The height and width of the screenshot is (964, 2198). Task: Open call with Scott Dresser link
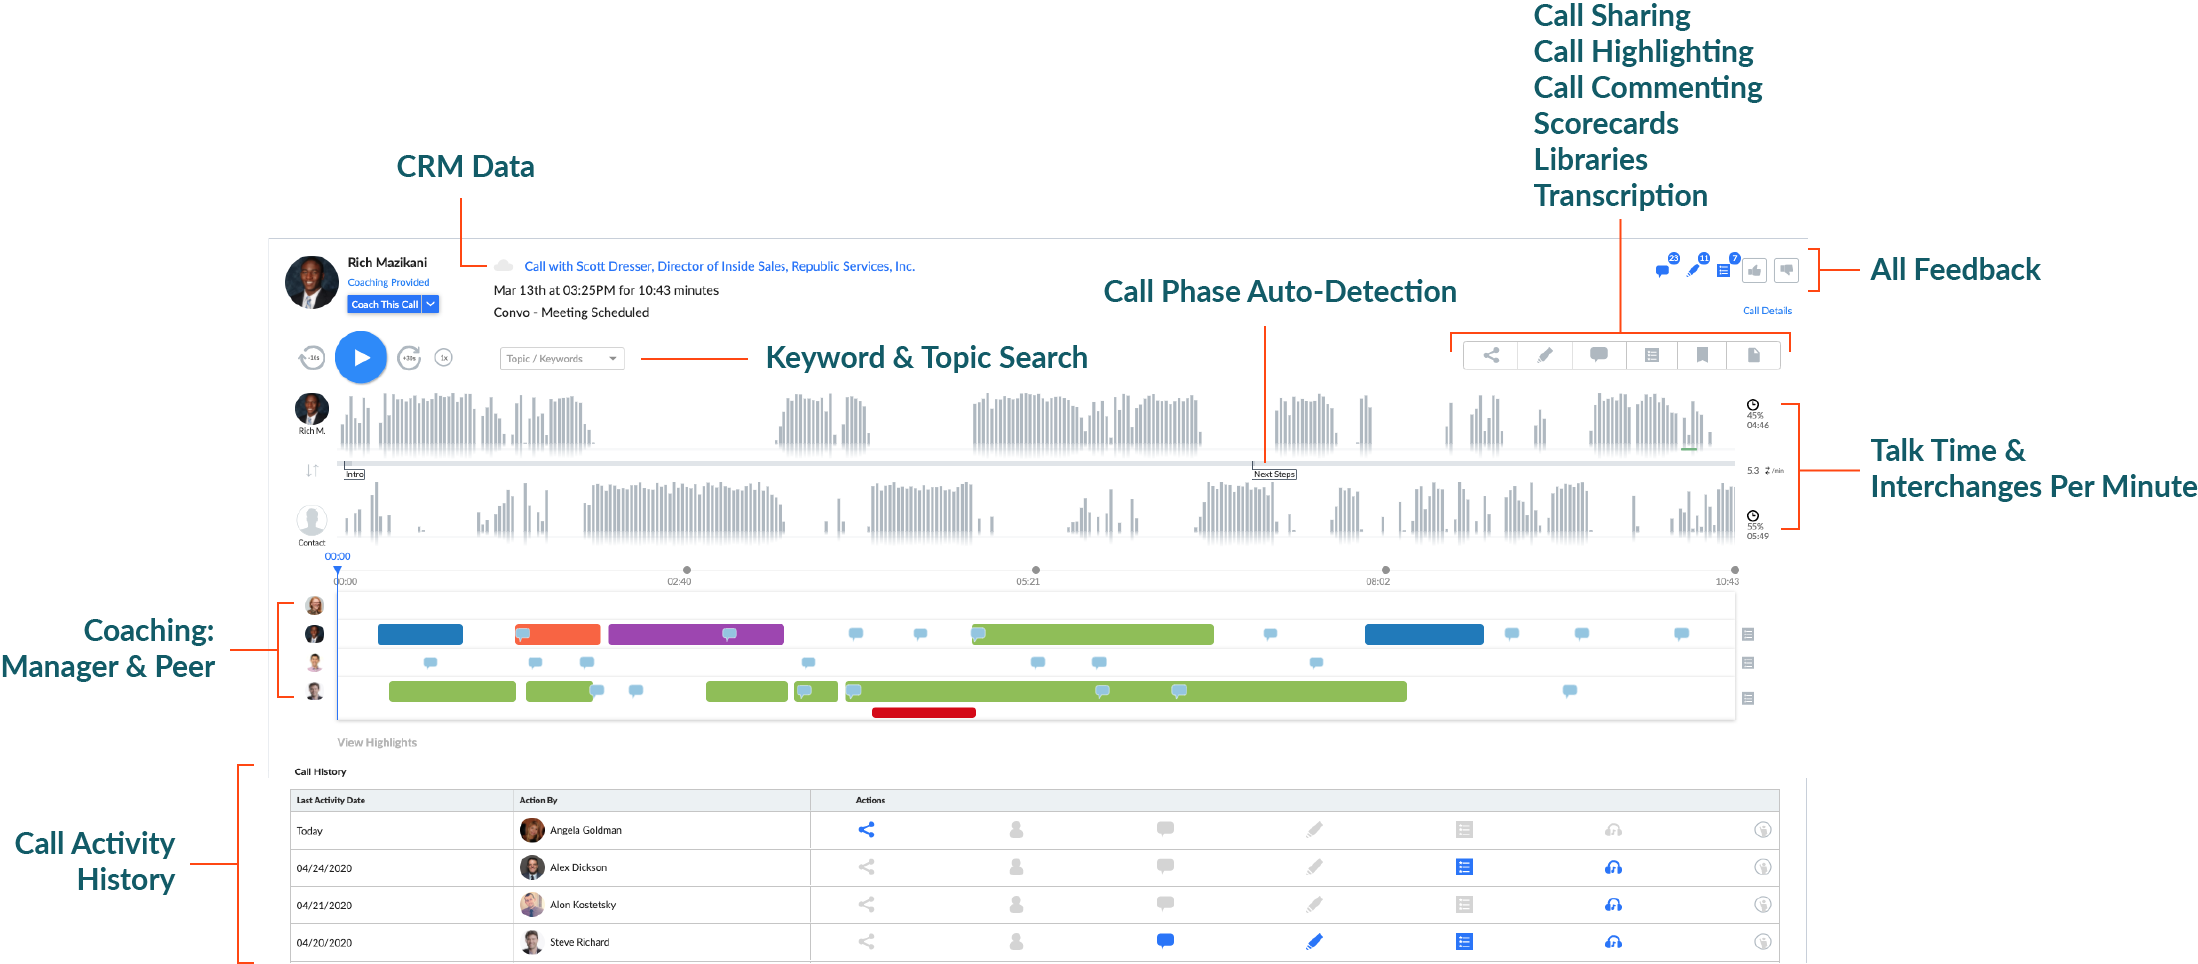click(719, 266)
